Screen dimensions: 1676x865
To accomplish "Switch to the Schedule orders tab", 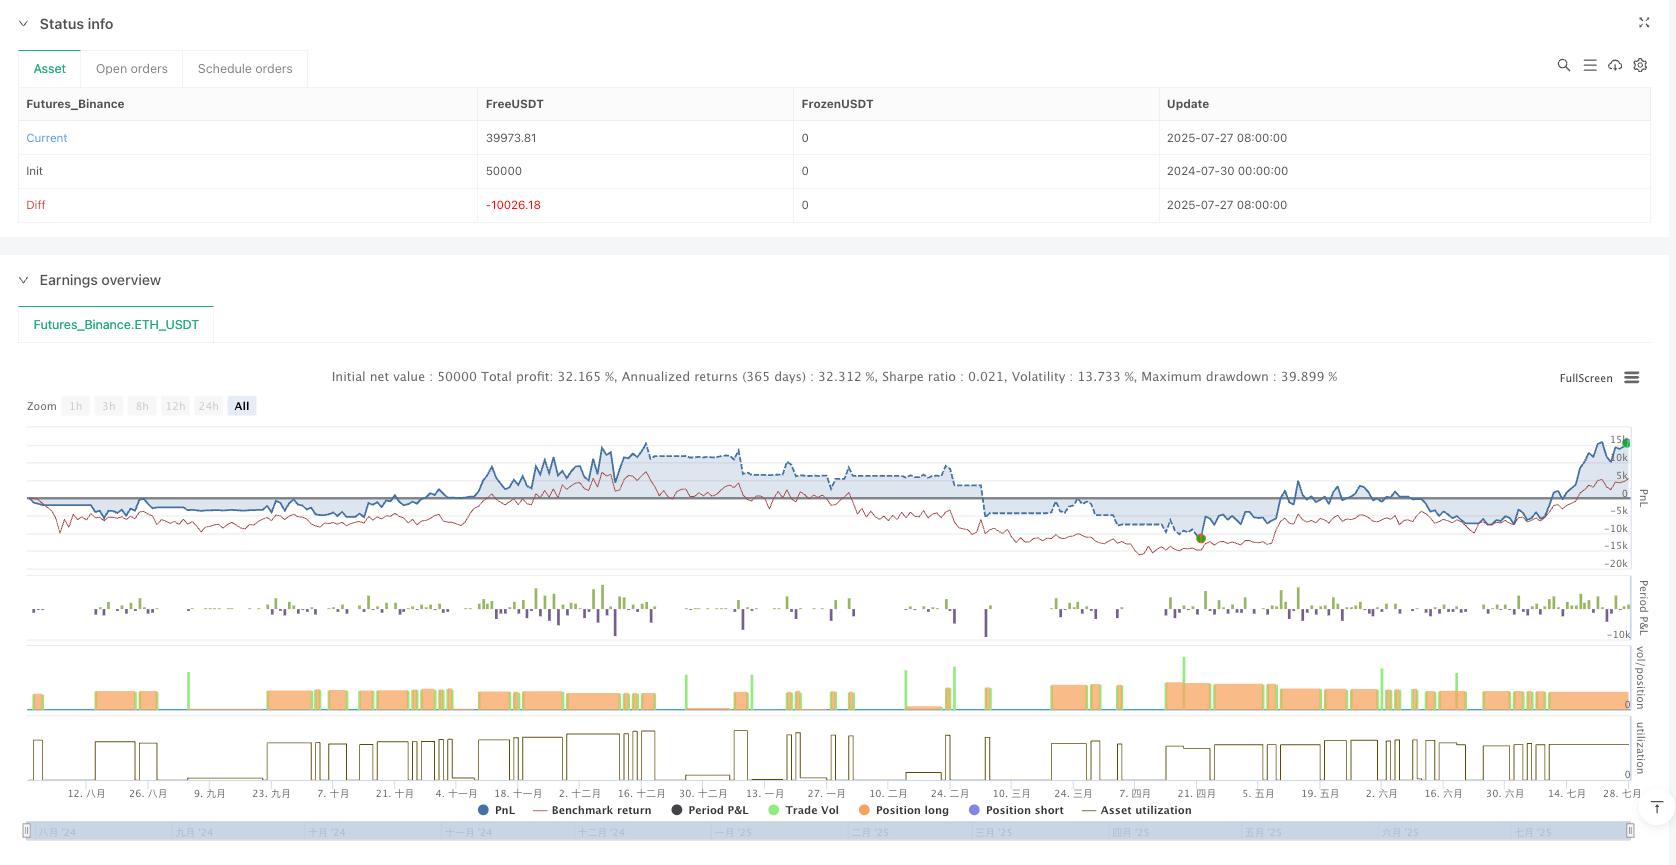I will pyautogui.click(x=245, y=69).
